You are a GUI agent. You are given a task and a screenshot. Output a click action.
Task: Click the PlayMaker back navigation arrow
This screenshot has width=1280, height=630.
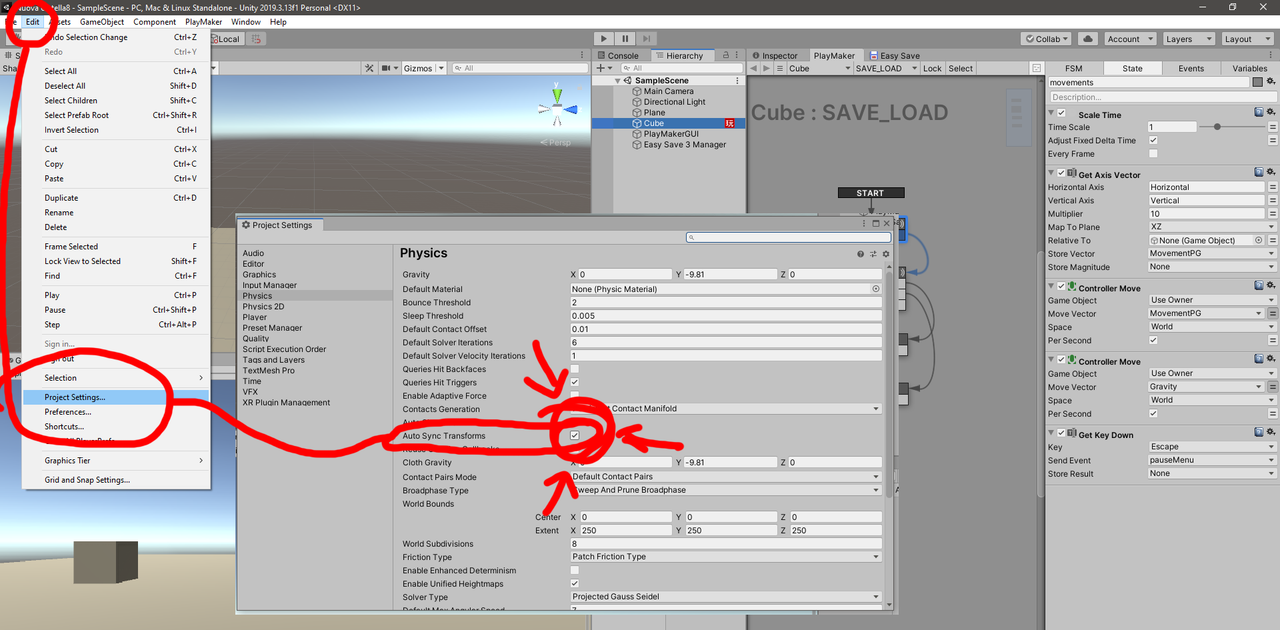tap(756, 68)
